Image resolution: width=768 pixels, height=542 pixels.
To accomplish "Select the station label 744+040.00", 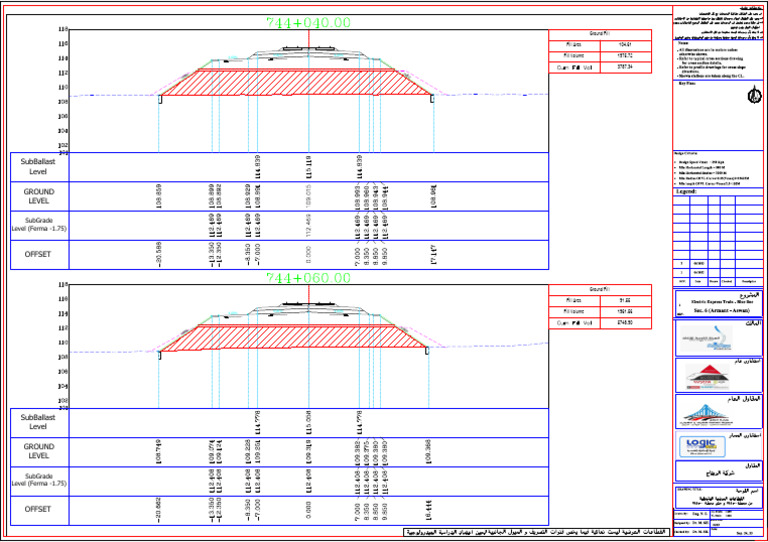I will pos(309,23).
